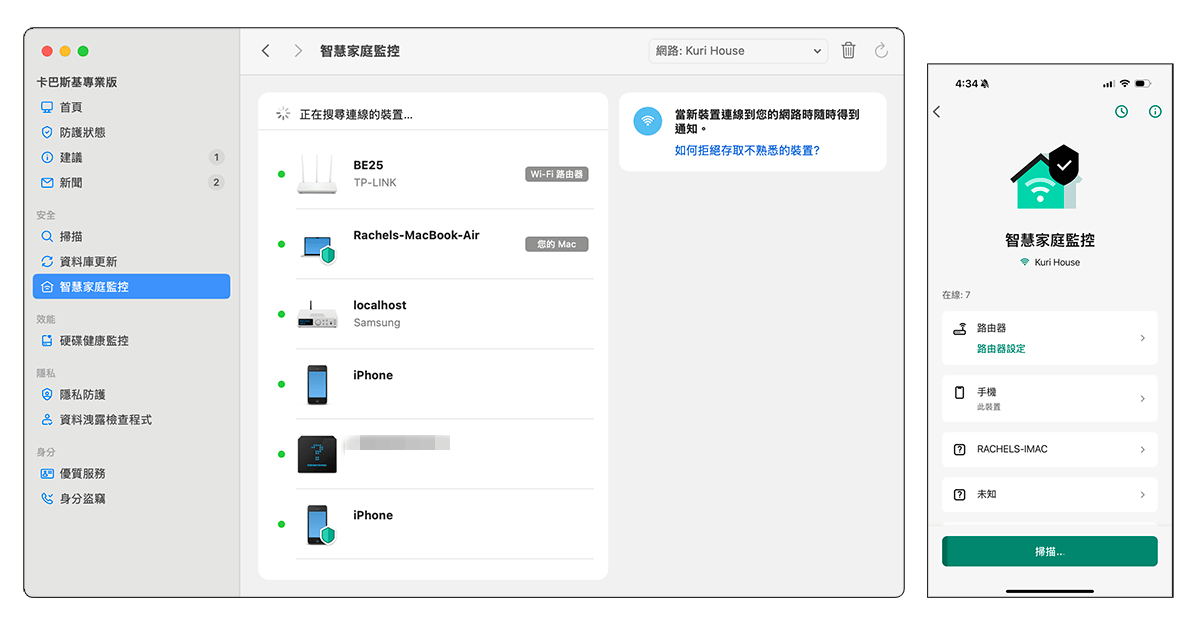Screen dimensions: 1200x623
Task: Open the 網路: Kuri House dropdown
Action: (x=738, y=51)
